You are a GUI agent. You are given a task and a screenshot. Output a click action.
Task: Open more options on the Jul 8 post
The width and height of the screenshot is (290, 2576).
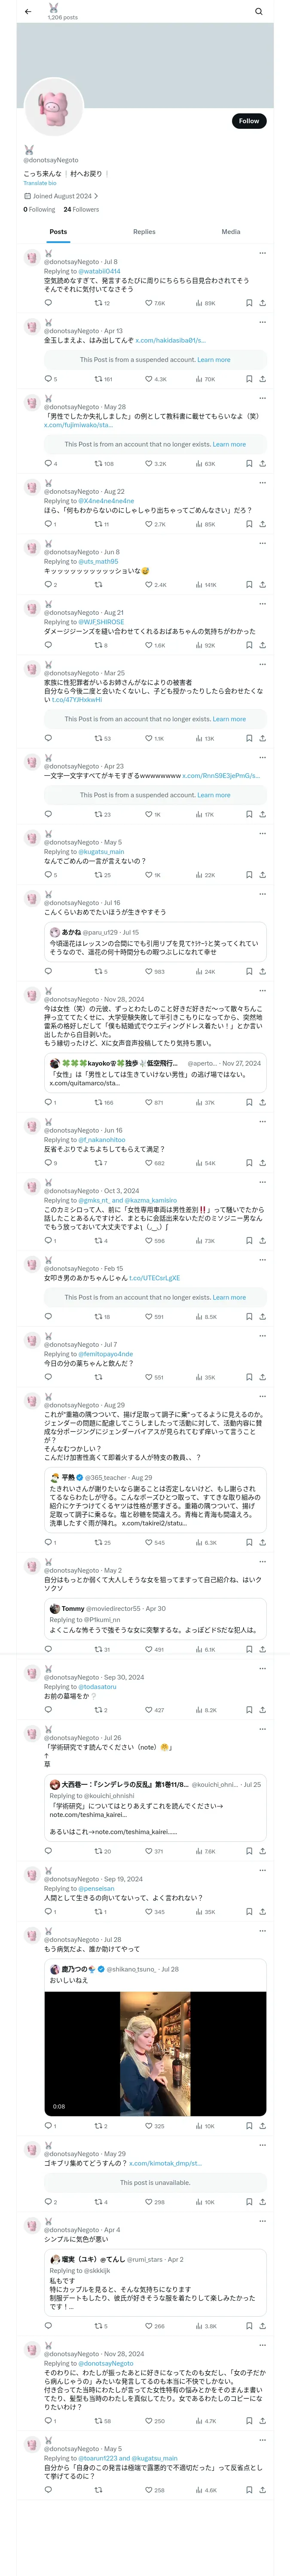262,253
